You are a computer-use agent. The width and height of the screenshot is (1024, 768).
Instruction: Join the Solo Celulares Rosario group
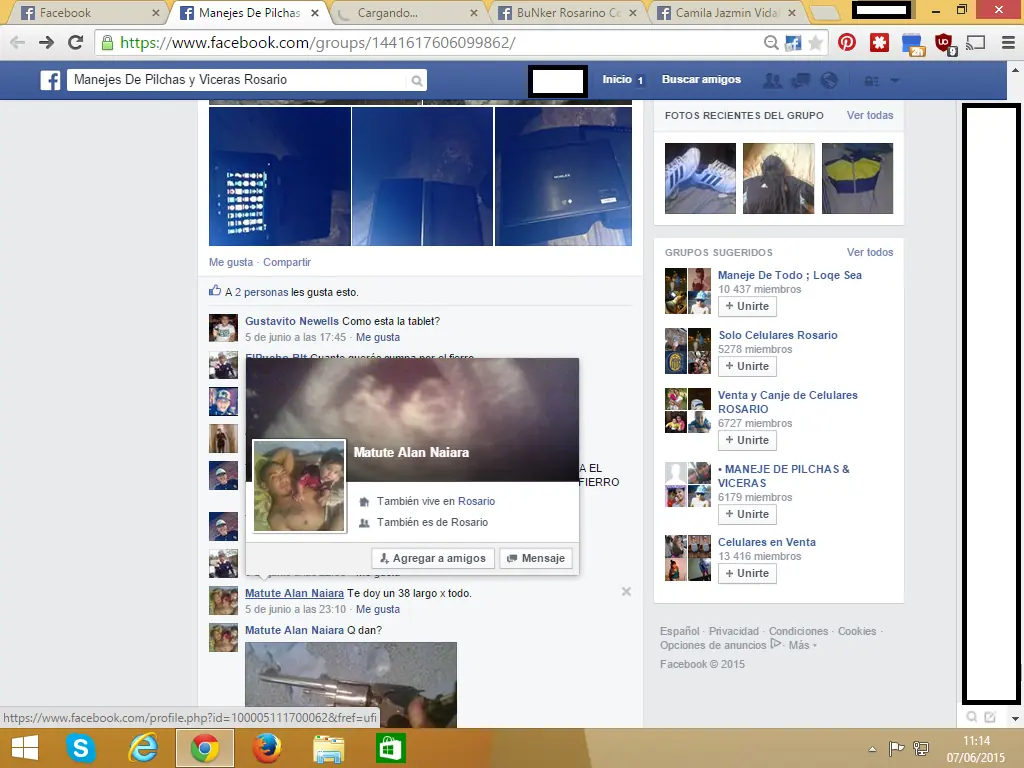[x=747, y=366]
